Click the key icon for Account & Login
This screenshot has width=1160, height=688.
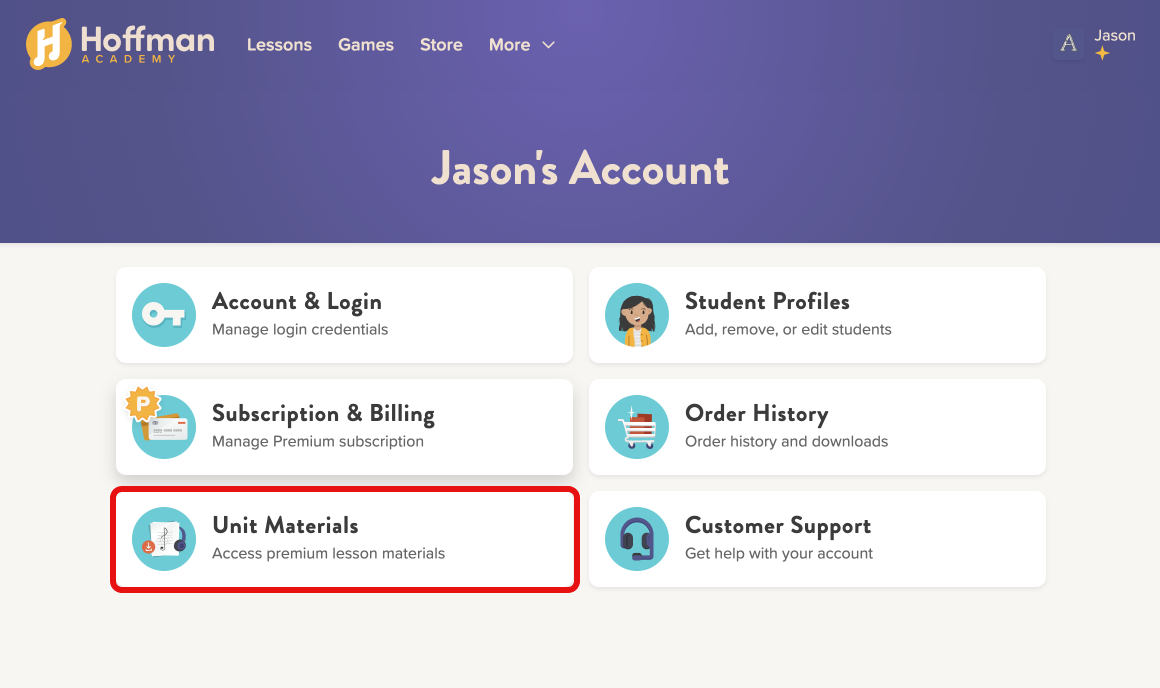click(x=164, y=315)
